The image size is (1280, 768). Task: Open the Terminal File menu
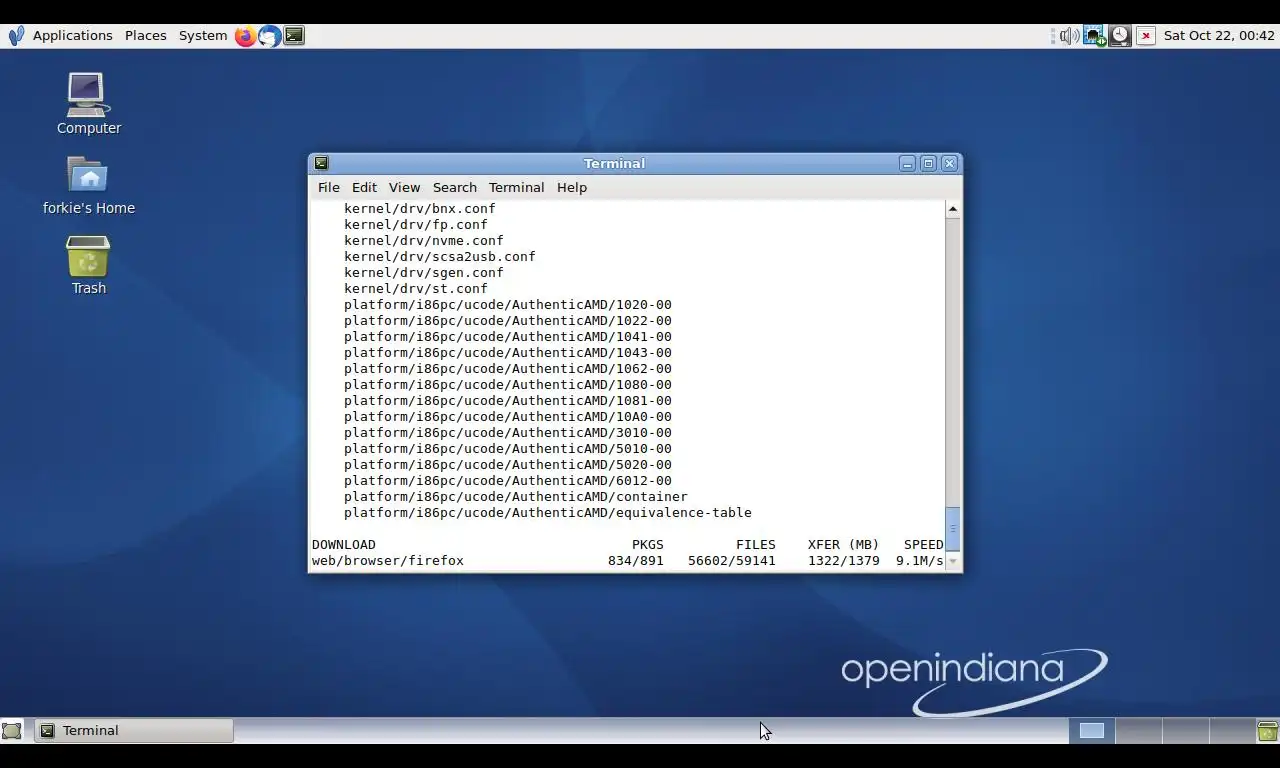click(x=328, y=187)
